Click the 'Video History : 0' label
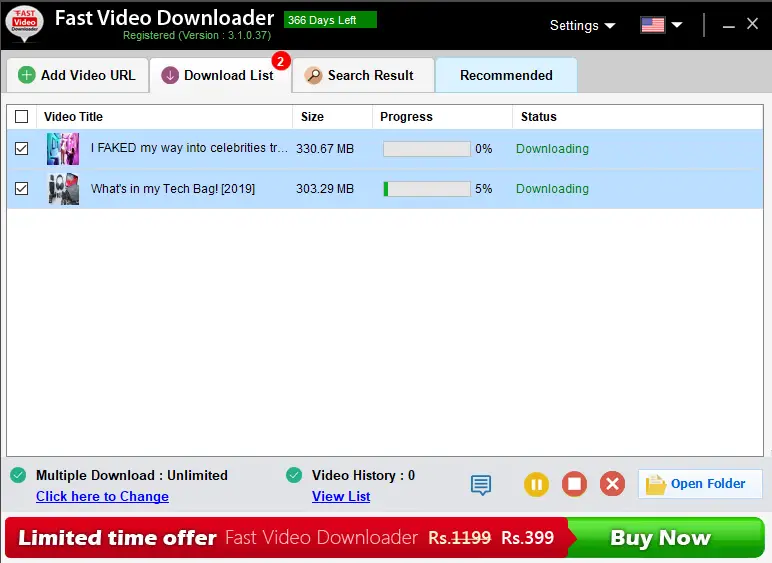 point(363,475)
